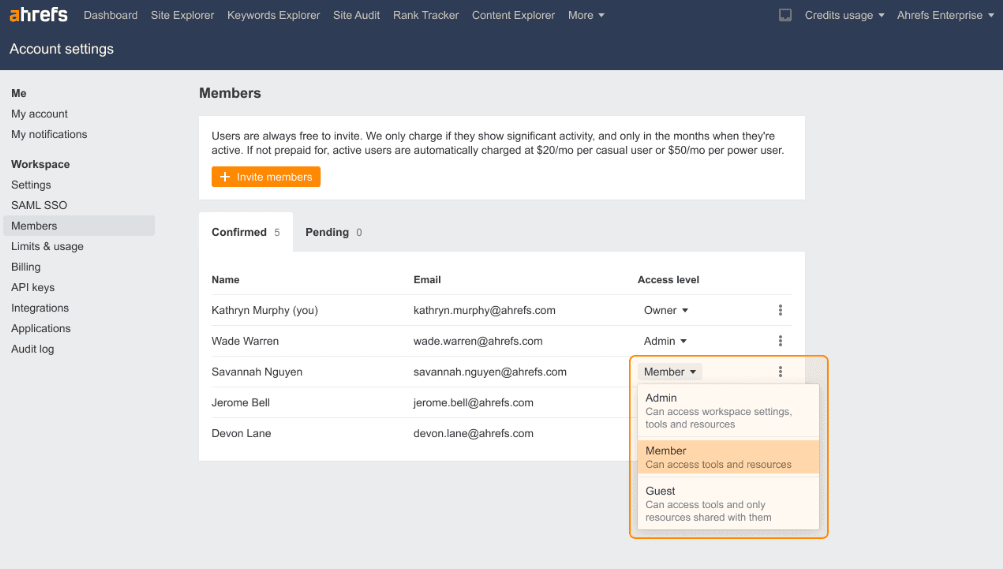The width and height of the screenshot is (1003, 569).
Task: Click email wade.warren@ahrefs.com
Action: (478, 341)
